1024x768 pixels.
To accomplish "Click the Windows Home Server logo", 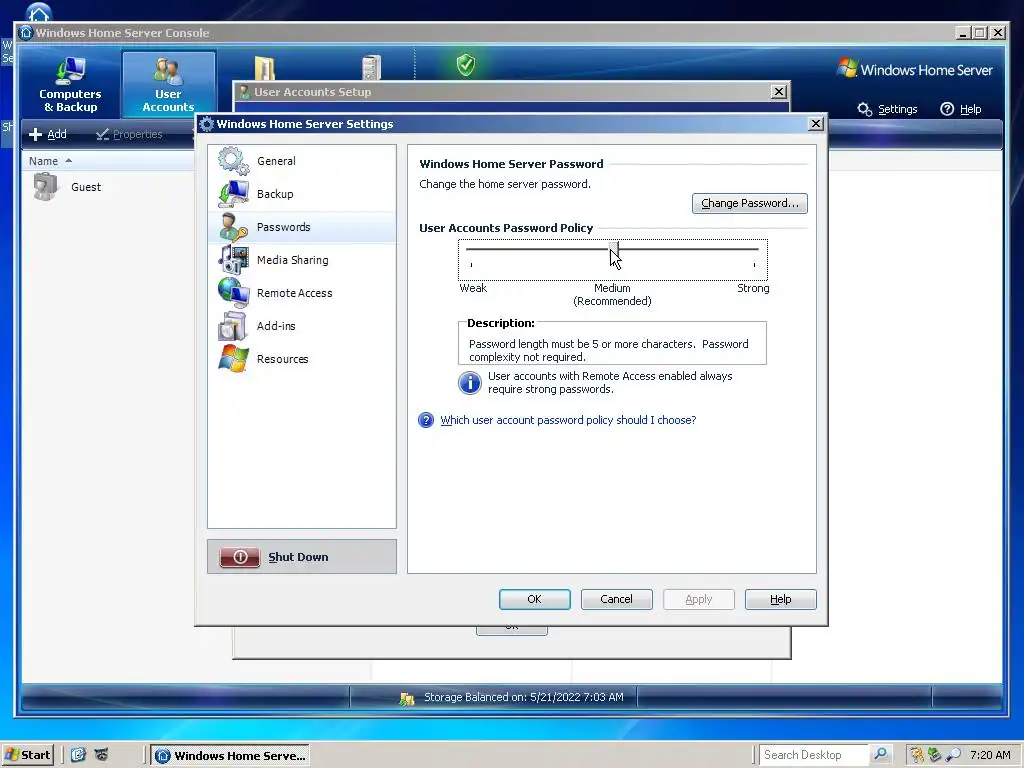I will [915, 69].
